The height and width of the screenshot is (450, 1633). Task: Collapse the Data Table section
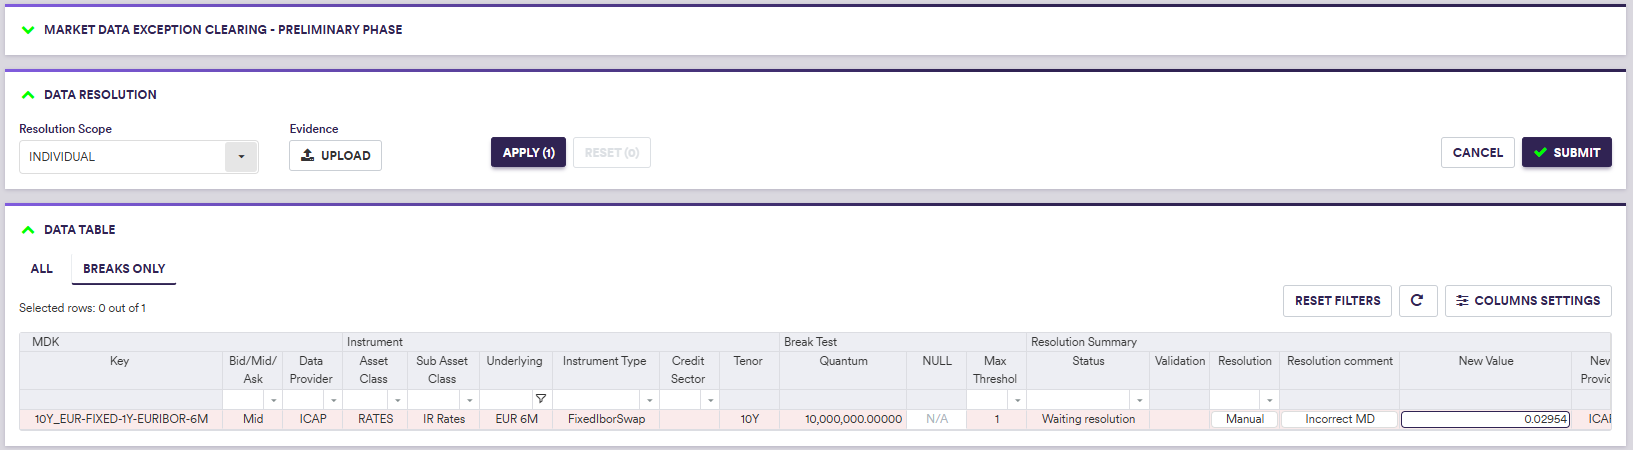click(x=28, y=230)
